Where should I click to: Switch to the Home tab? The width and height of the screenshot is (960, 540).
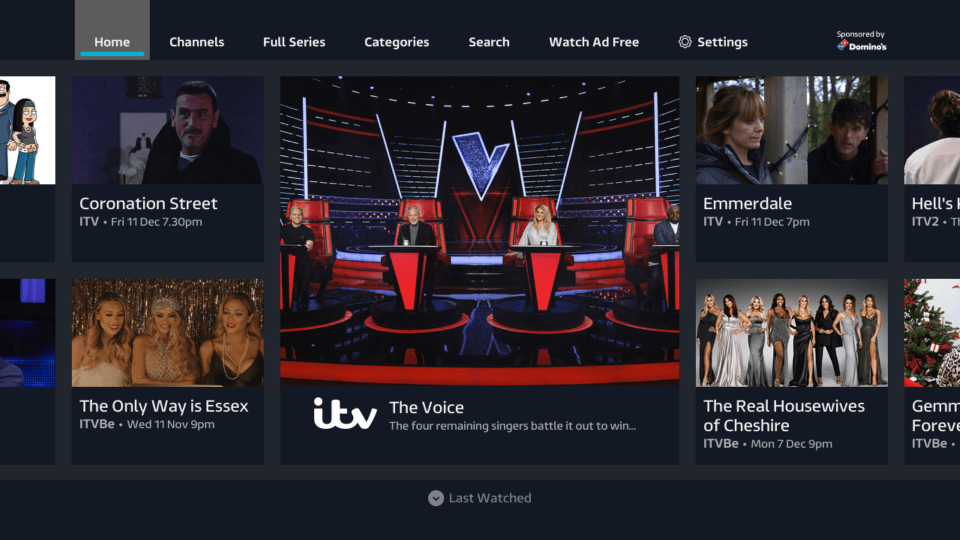(112, 42)
